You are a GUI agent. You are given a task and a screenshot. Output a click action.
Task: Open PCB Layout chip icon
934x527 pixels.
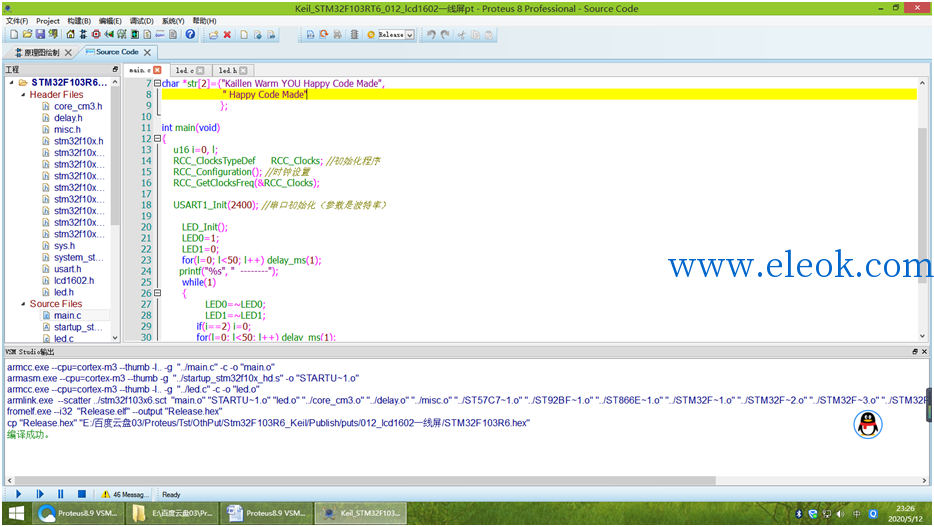tap(96, 35)
